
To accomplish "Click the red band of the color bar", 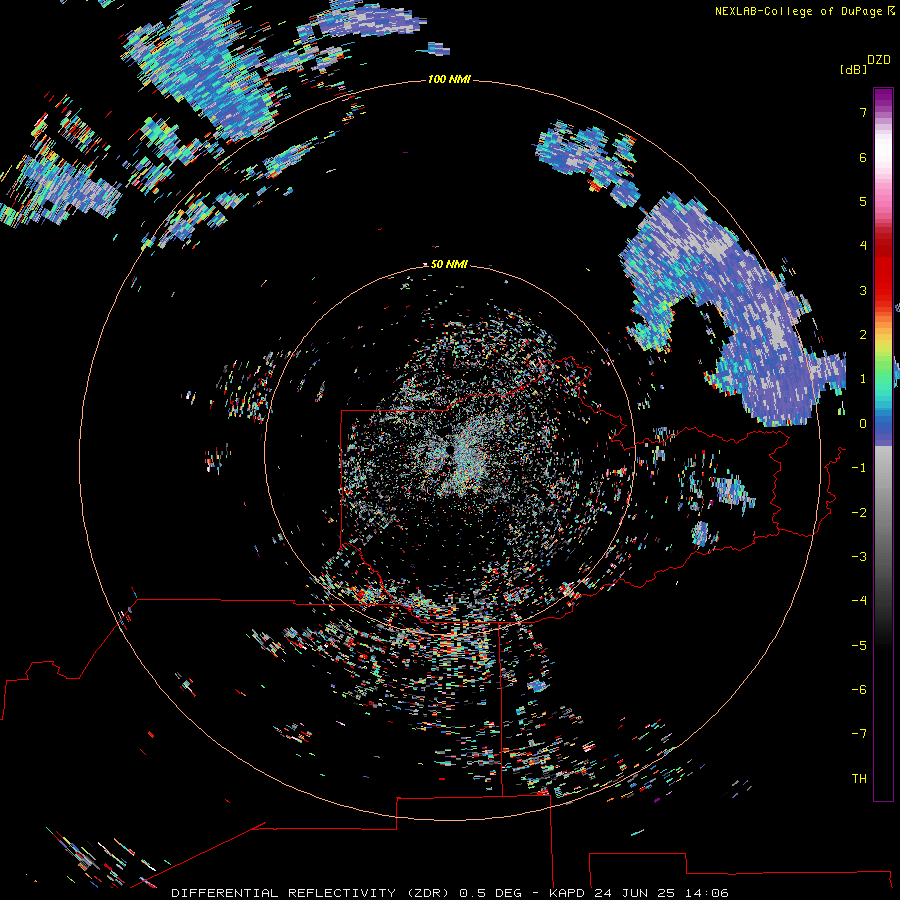I will (883, 270).
